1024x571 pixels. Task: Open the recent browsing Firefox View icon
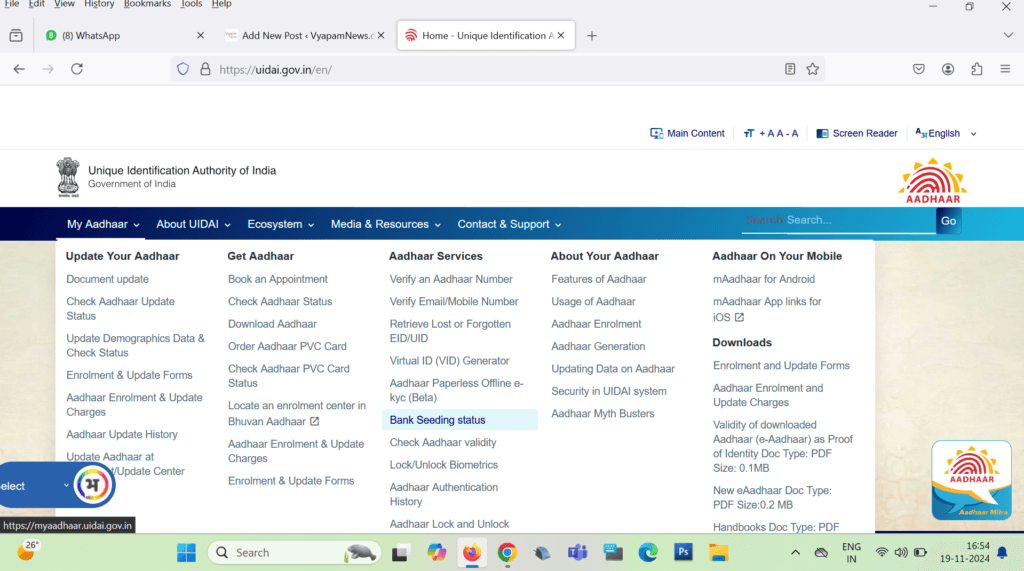16,35
